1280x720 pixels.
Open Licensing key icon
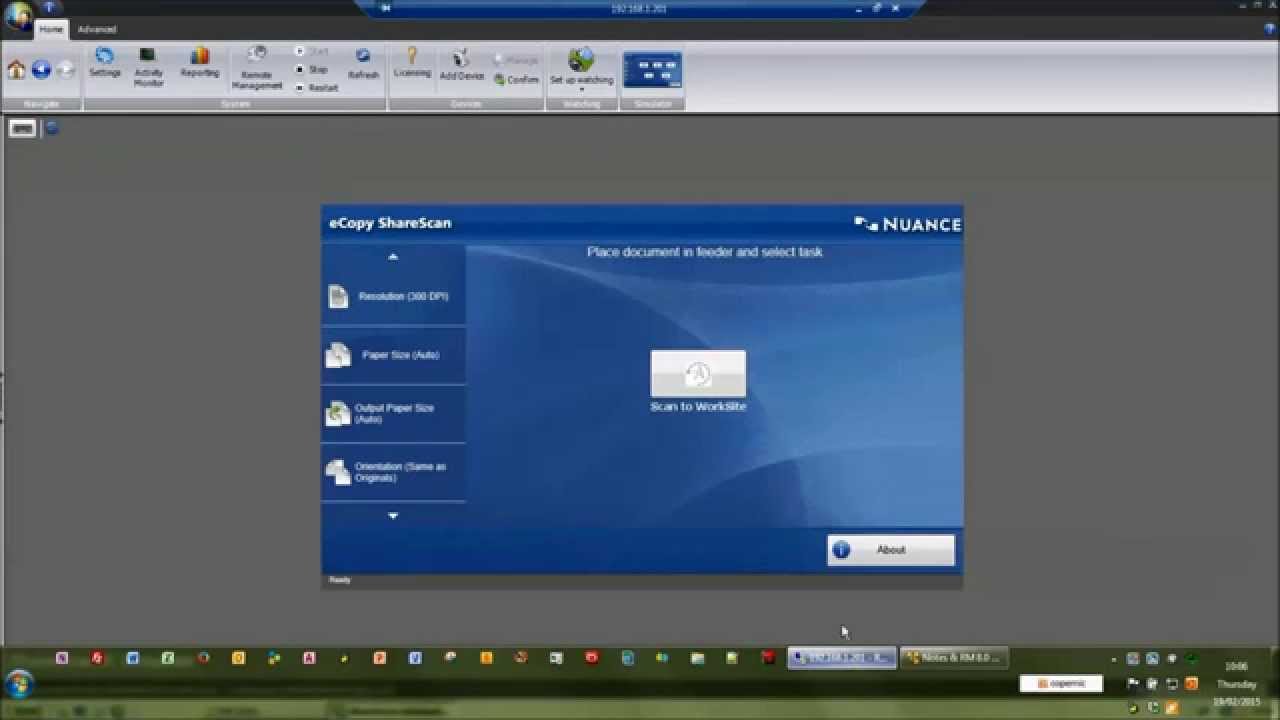[411, 62]
